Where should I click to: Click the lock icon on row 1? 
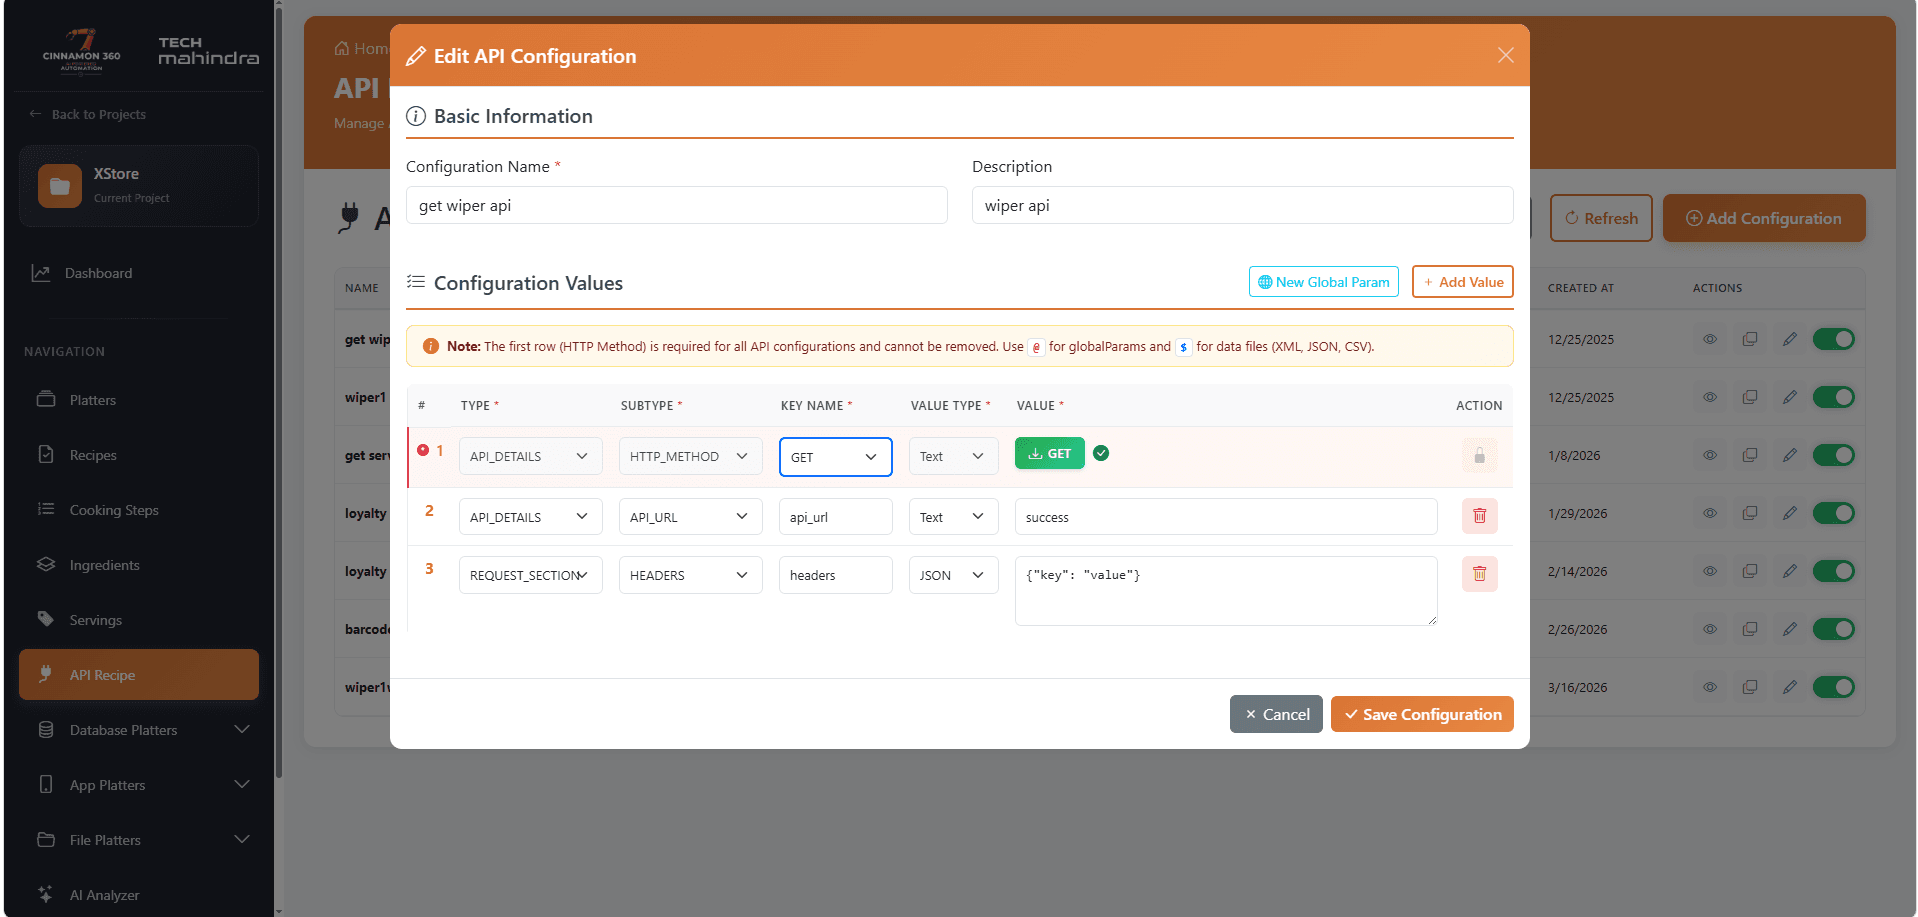[1479, 456]
